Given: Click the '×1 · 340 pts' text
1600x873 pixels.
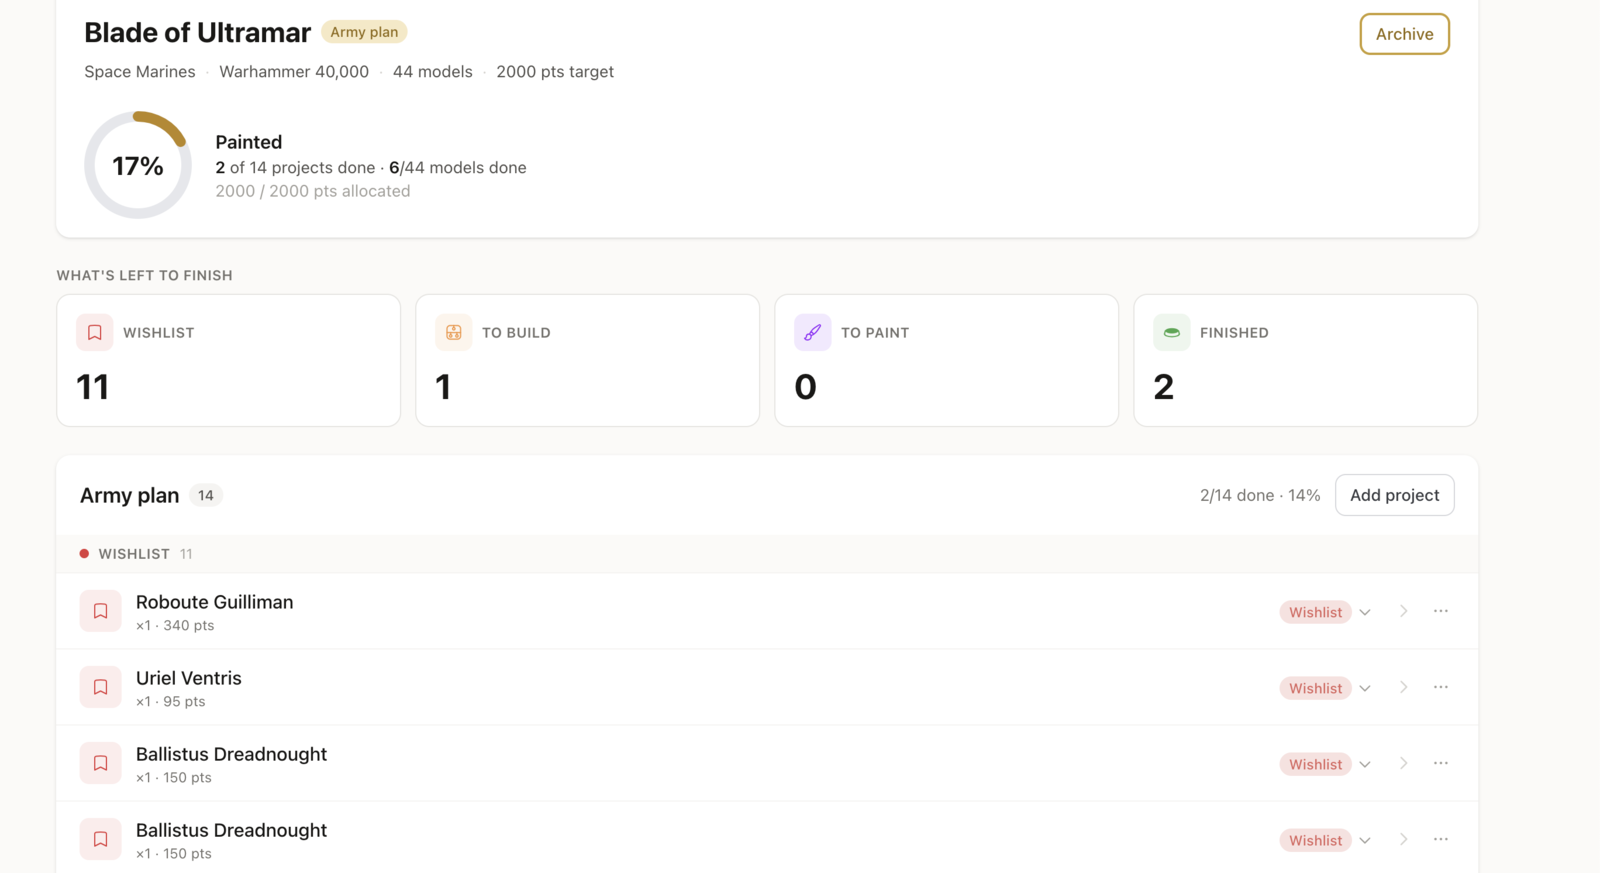Looking at the screenshot, I should 175,625.
